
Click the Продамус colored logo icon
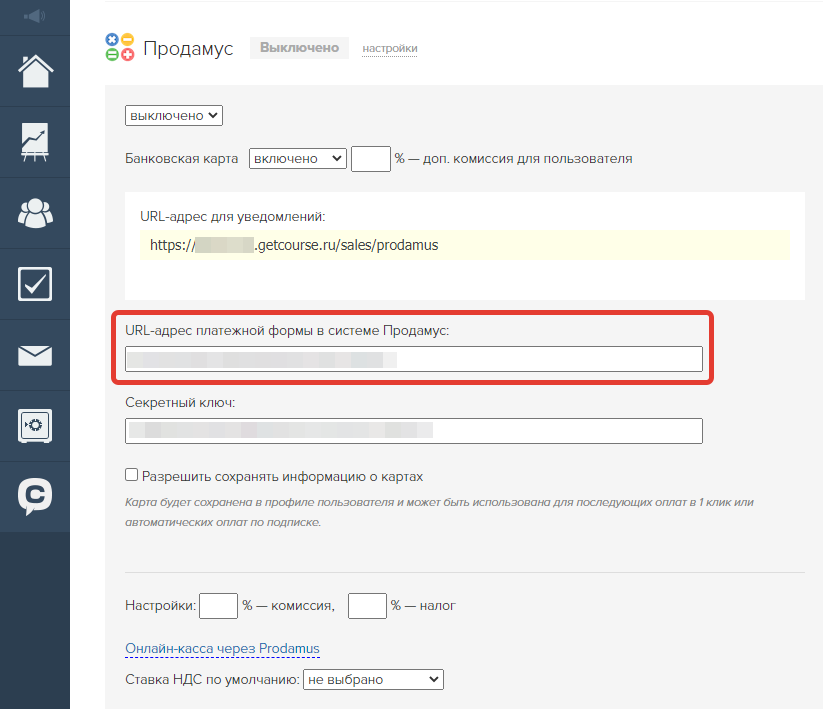[x=120, y=47]
